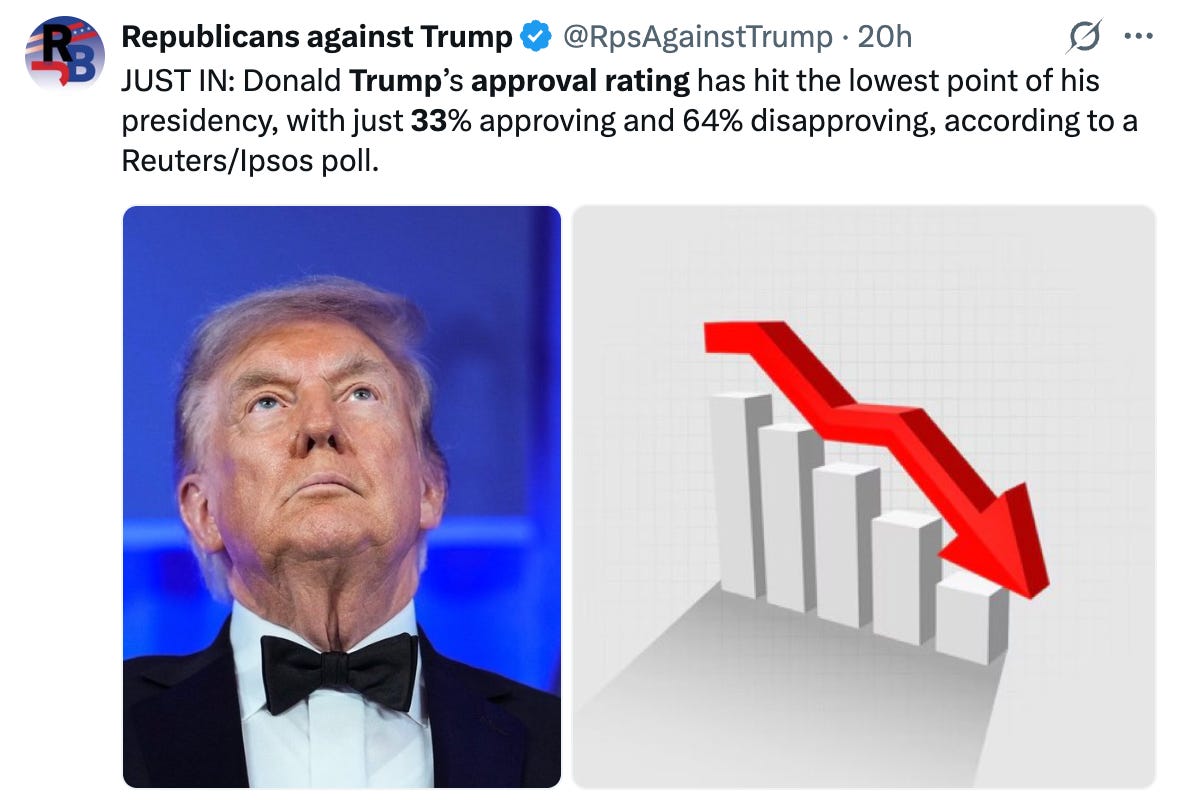Open the three-dot more options menu
This screenshot has width=1182, height=810.
coord(1138,35)
